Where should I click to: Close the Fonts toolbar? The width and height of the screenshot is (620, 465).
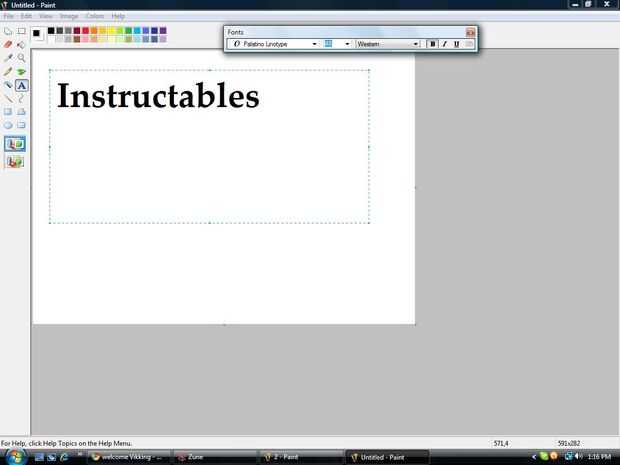(470, 32)
